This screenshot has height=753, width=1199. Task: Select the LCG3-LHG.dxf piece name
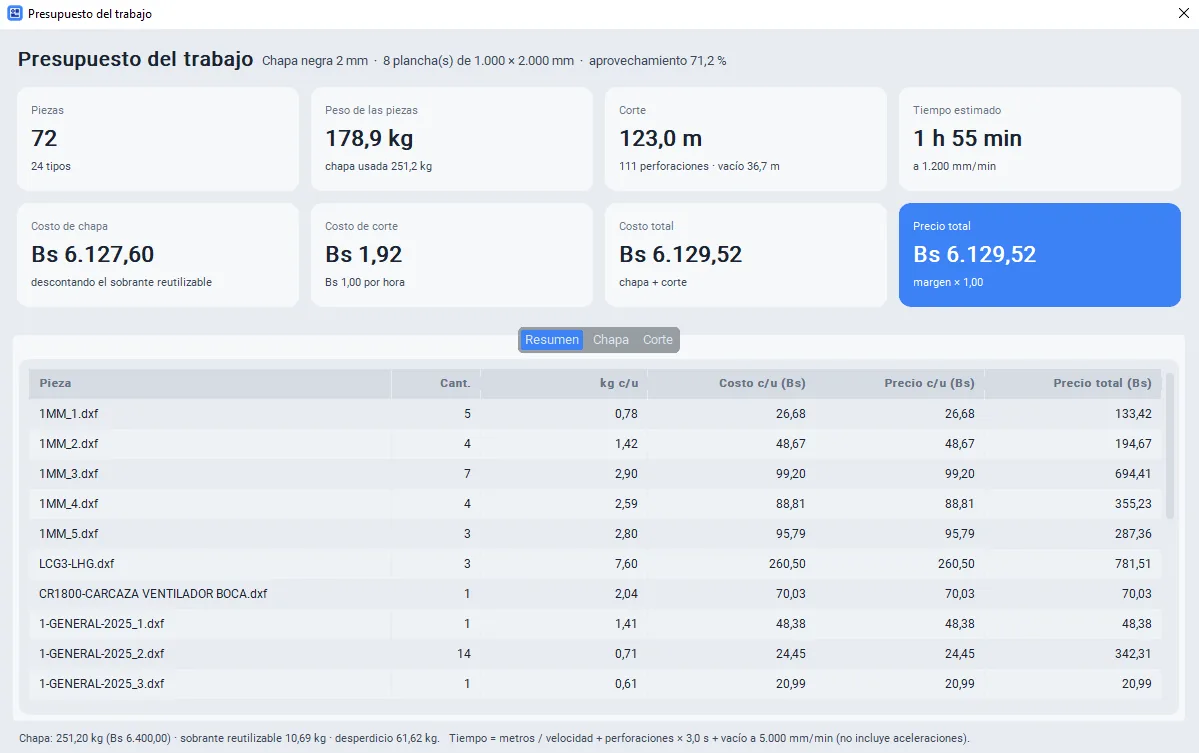[x=76, y=563]
